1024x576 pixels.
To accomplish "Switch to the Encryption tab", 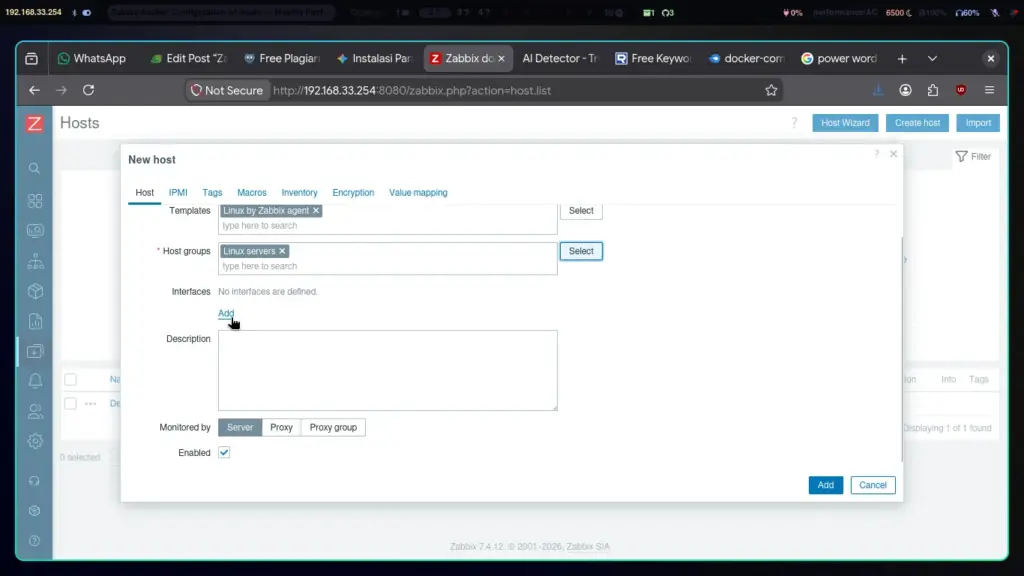I will [353, 193].
